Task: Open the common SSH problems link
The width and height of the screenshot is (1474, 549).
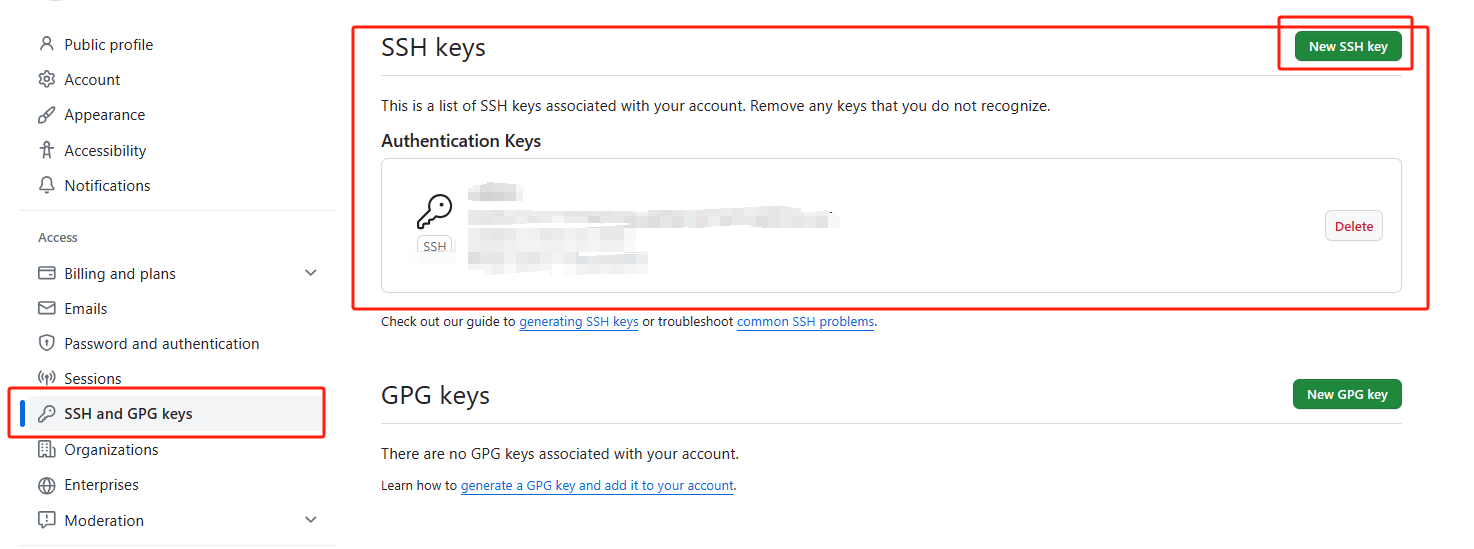Action: click(x=805, y=322)
